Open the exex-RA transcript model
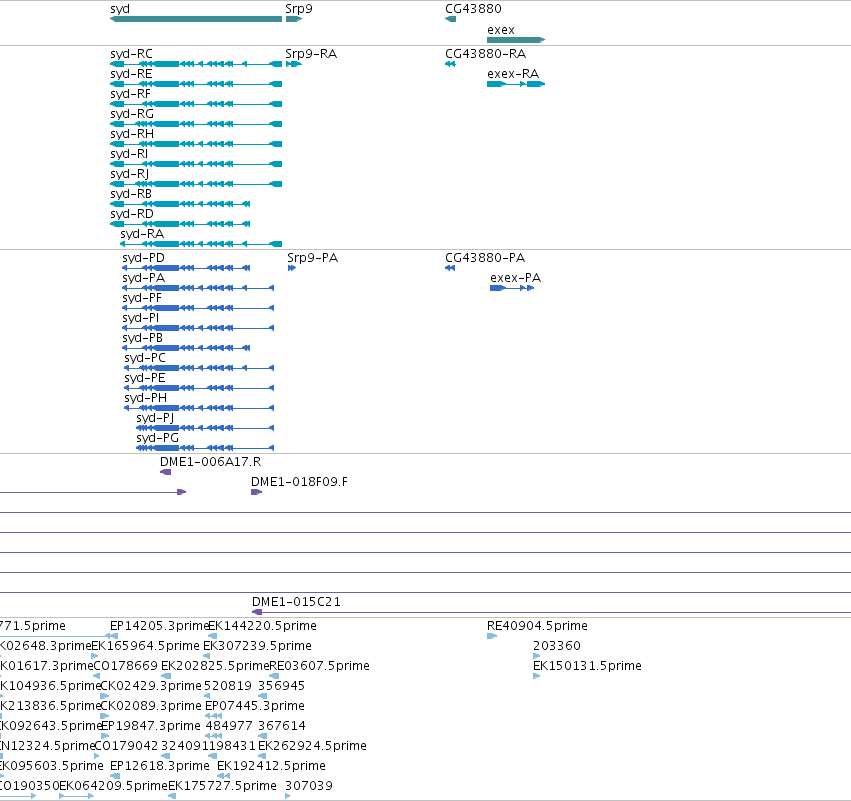The width and height of the screenshot is (851, 801). click(x=516, y=84)
